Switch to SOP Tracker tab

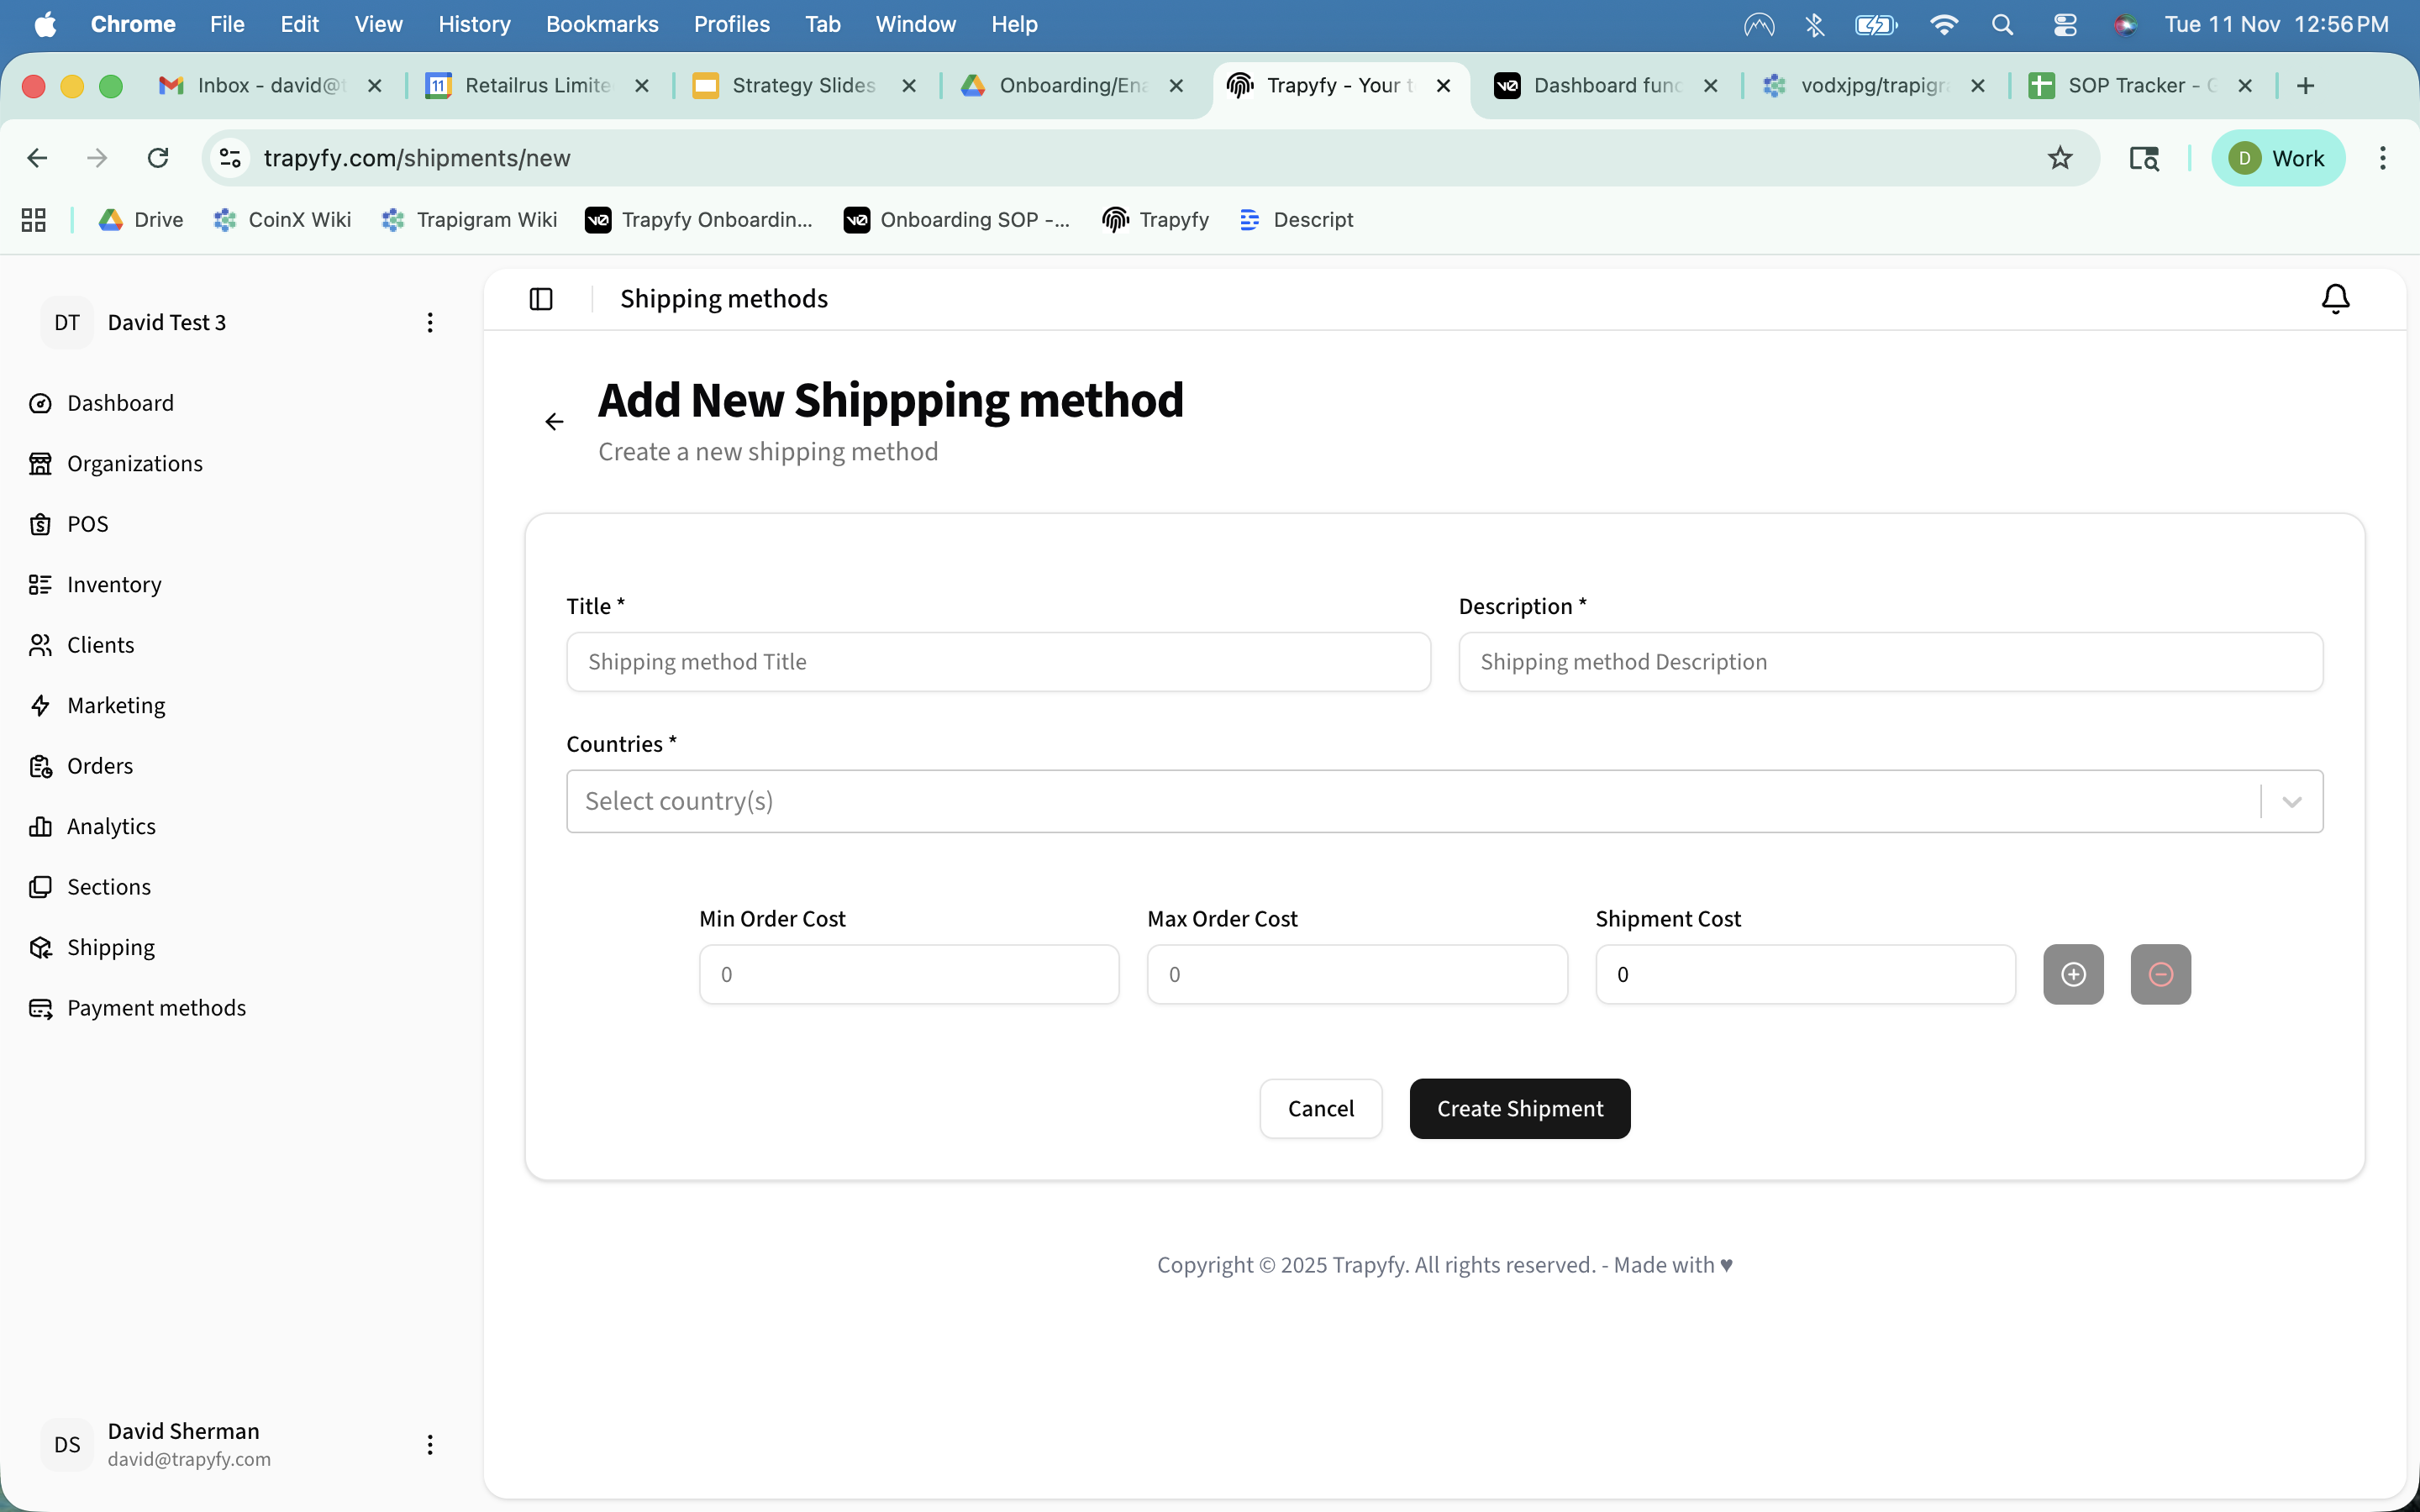click(2140, 86)
